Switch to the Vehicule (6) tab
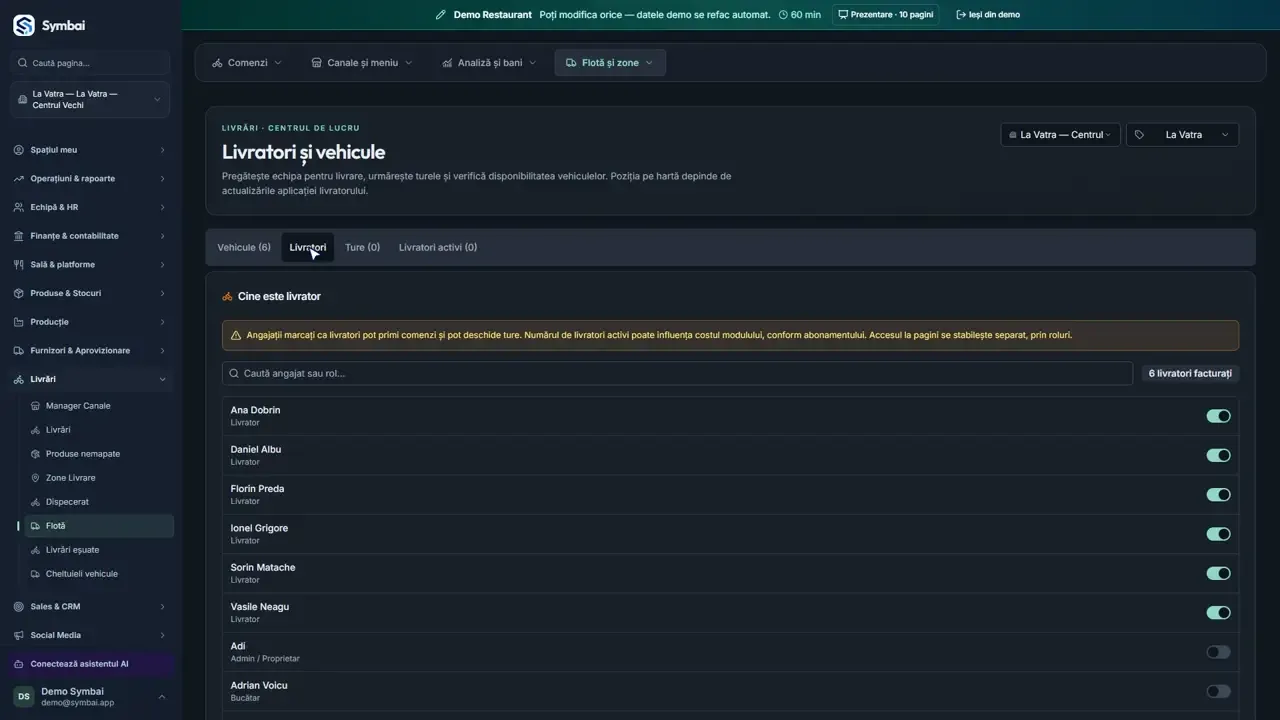Viewport: 1280px width, 720px height. (244, 247)
